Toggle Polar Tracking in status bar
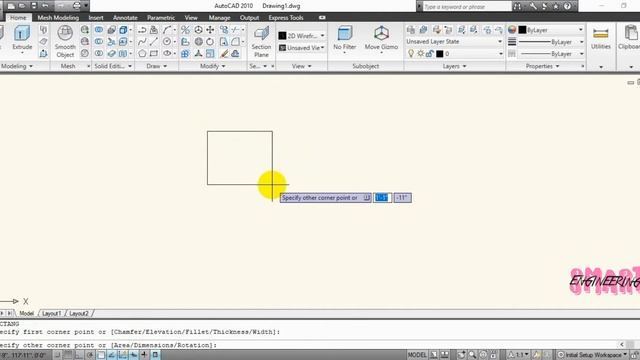Viewport: 640px width, 360px height. [x=90, y=355]
